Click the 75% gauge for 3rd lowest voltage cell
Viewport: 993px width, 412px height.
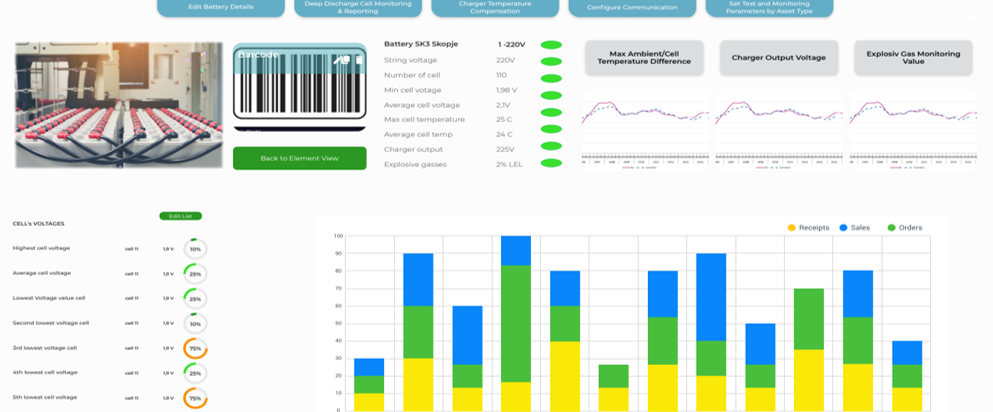pyautogui.click(x=195, y=348)
